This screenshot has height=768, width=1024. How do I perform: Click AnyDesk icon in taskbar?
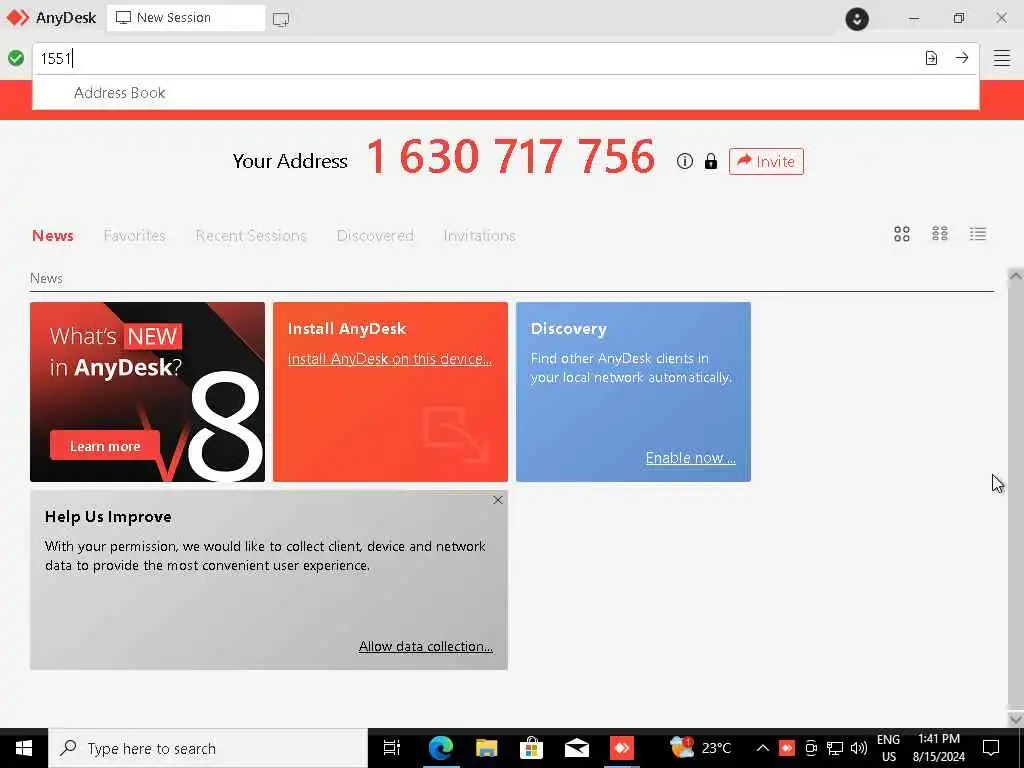pos(622,748)
